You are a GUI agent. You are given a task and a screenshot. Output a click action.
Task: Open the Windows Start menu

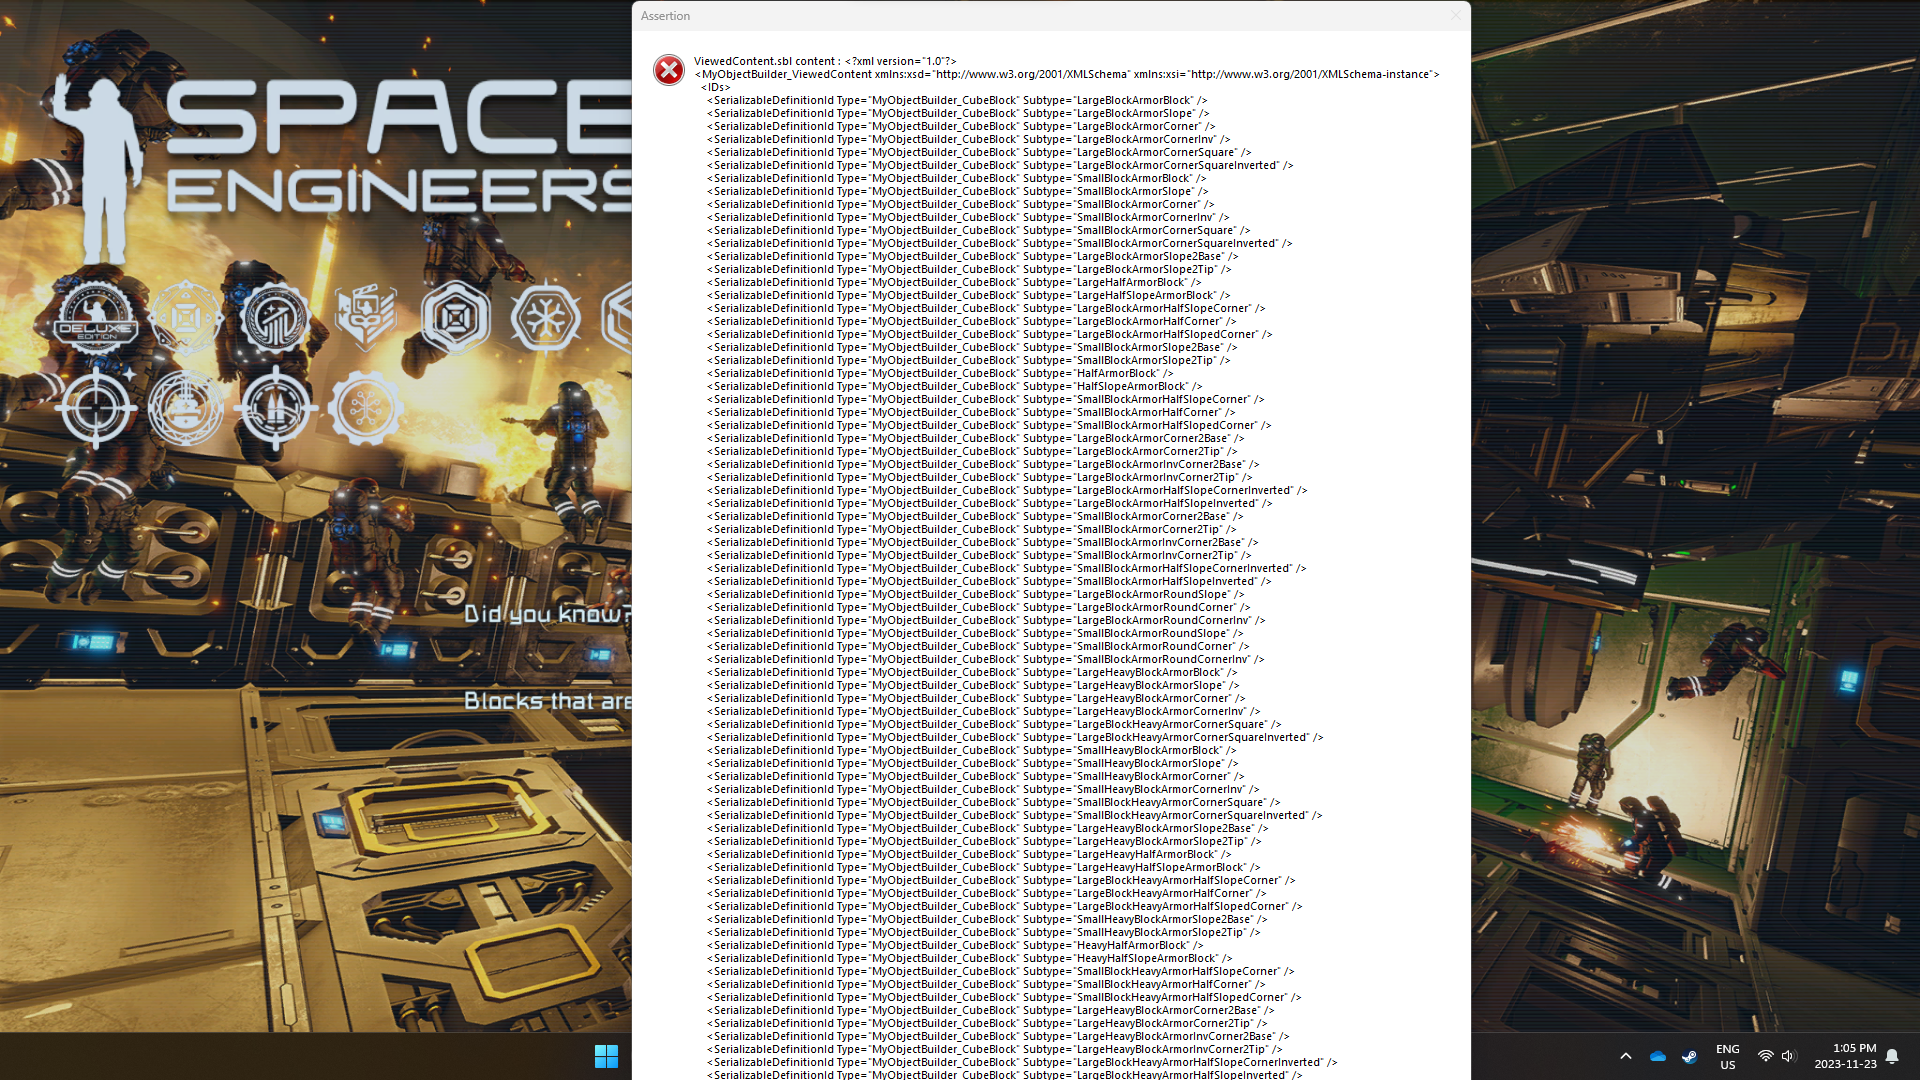click(x=606, y=1056)
